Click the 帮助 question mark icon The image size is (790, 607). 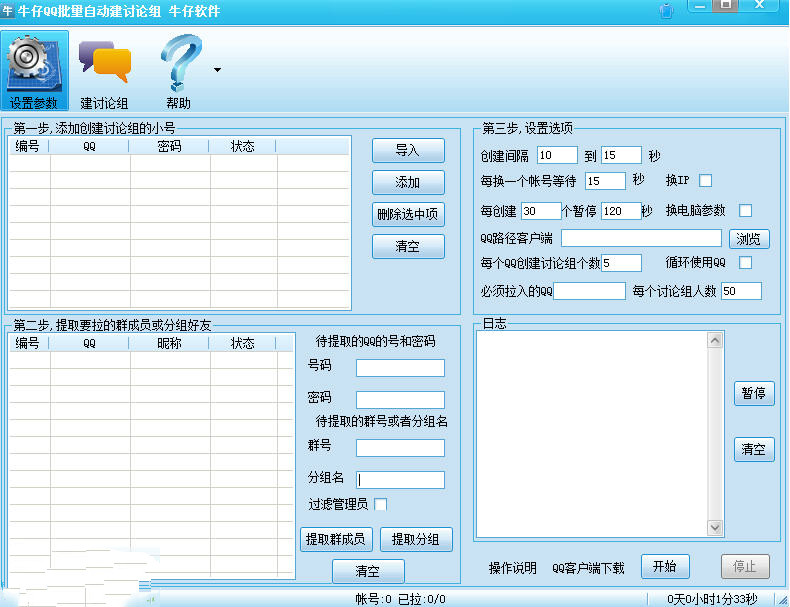click(180, 63)
